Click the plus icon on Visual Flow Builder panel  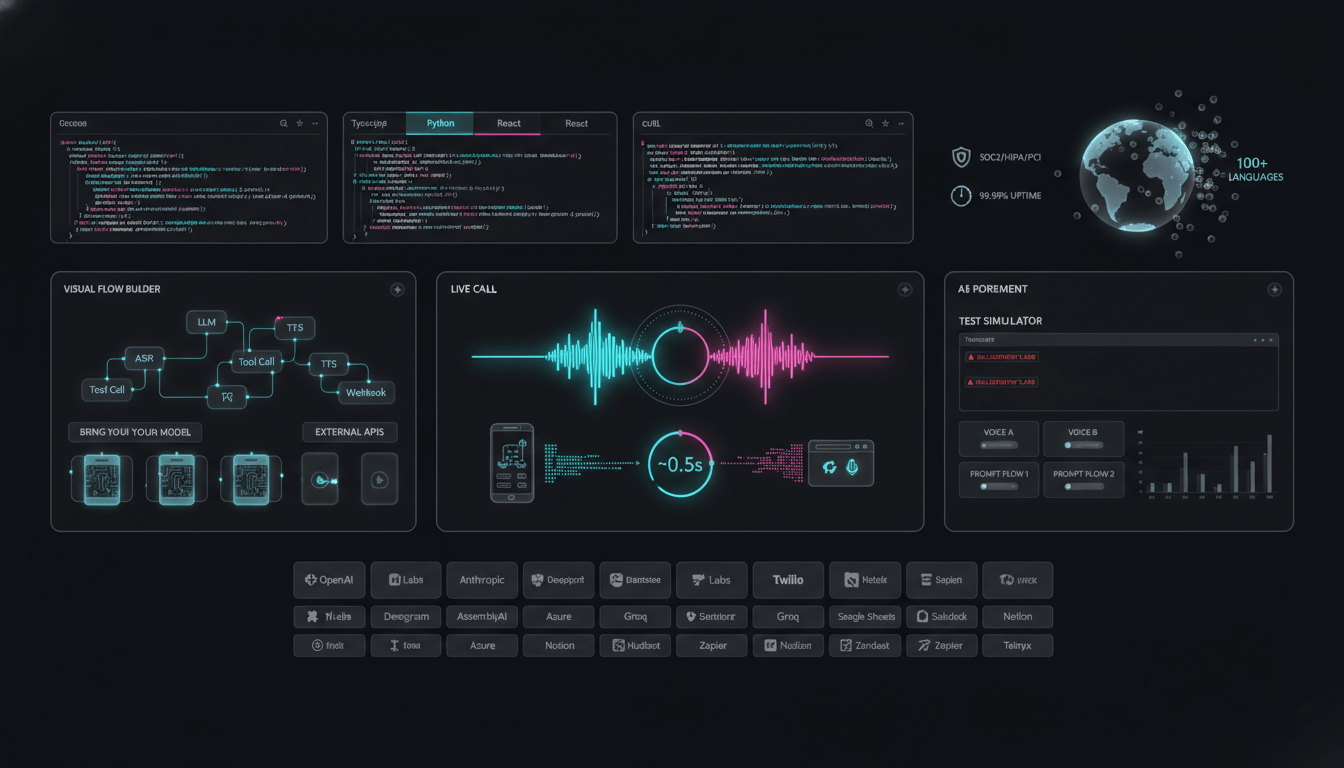pyautogui.click(x=397, y=290)
